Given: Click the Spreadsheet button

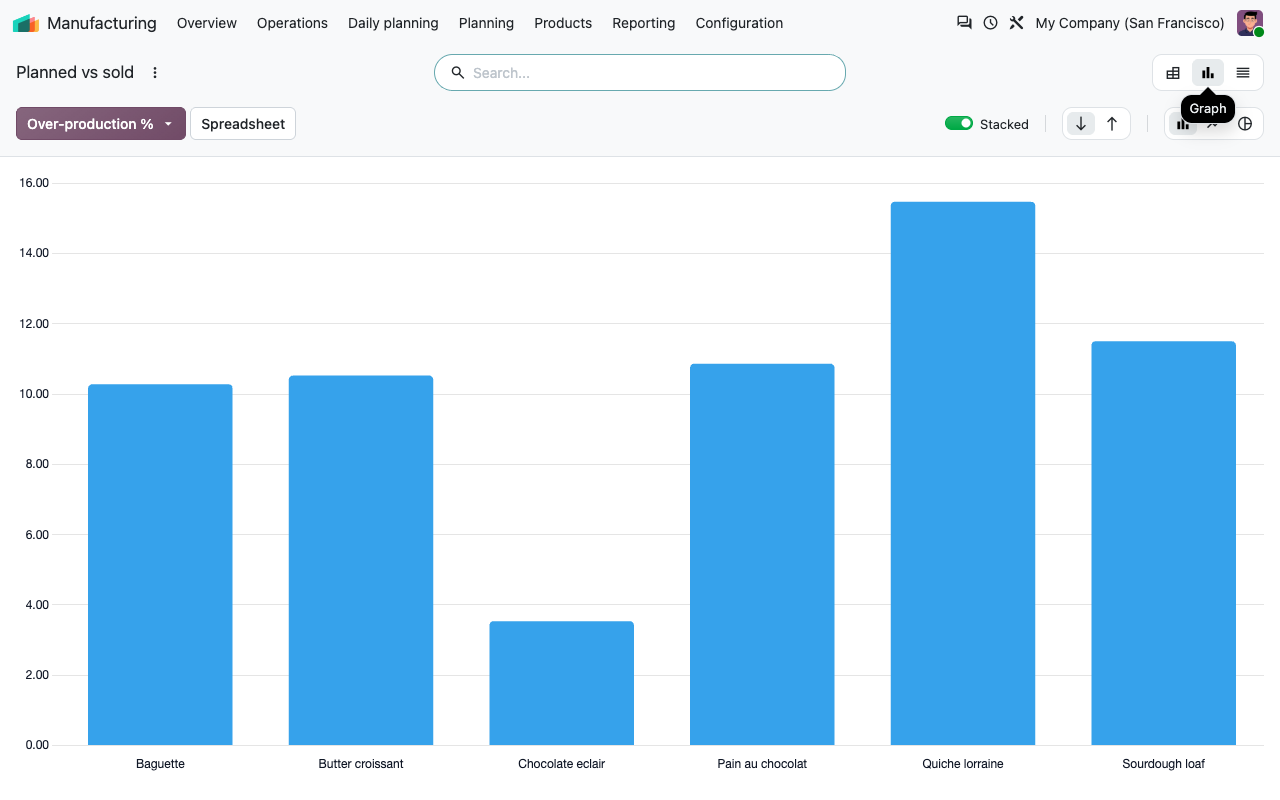Looking at the screenshot, I should pyautogui.click(x=243, y=124).
